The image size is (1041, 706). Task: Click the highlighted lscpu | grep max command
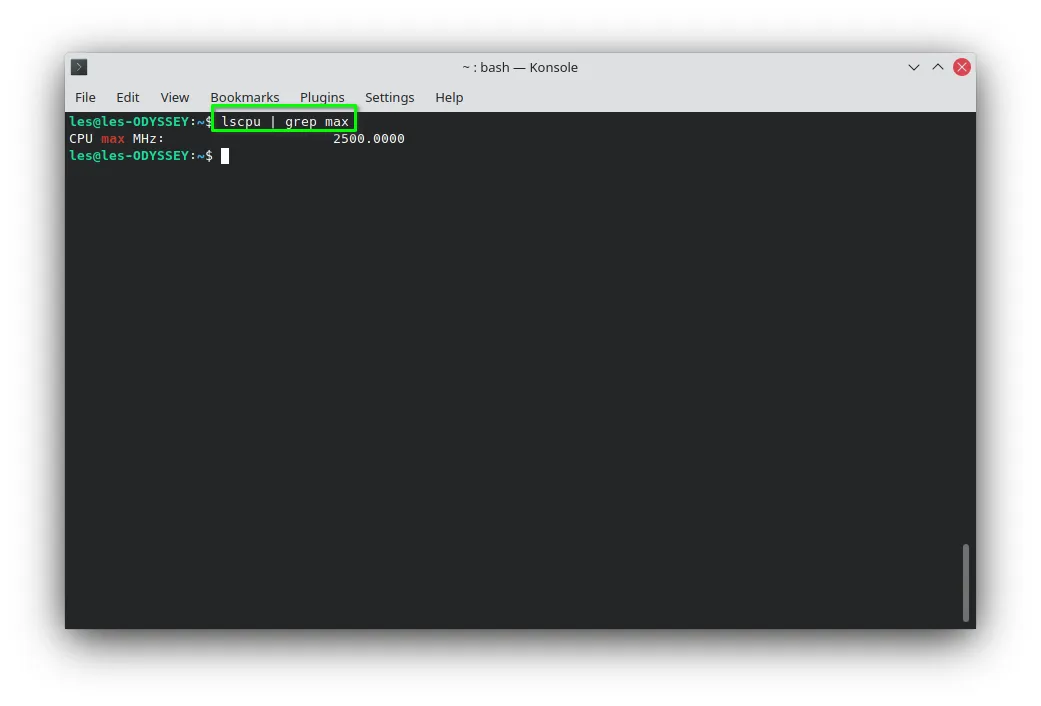[285, 122]
